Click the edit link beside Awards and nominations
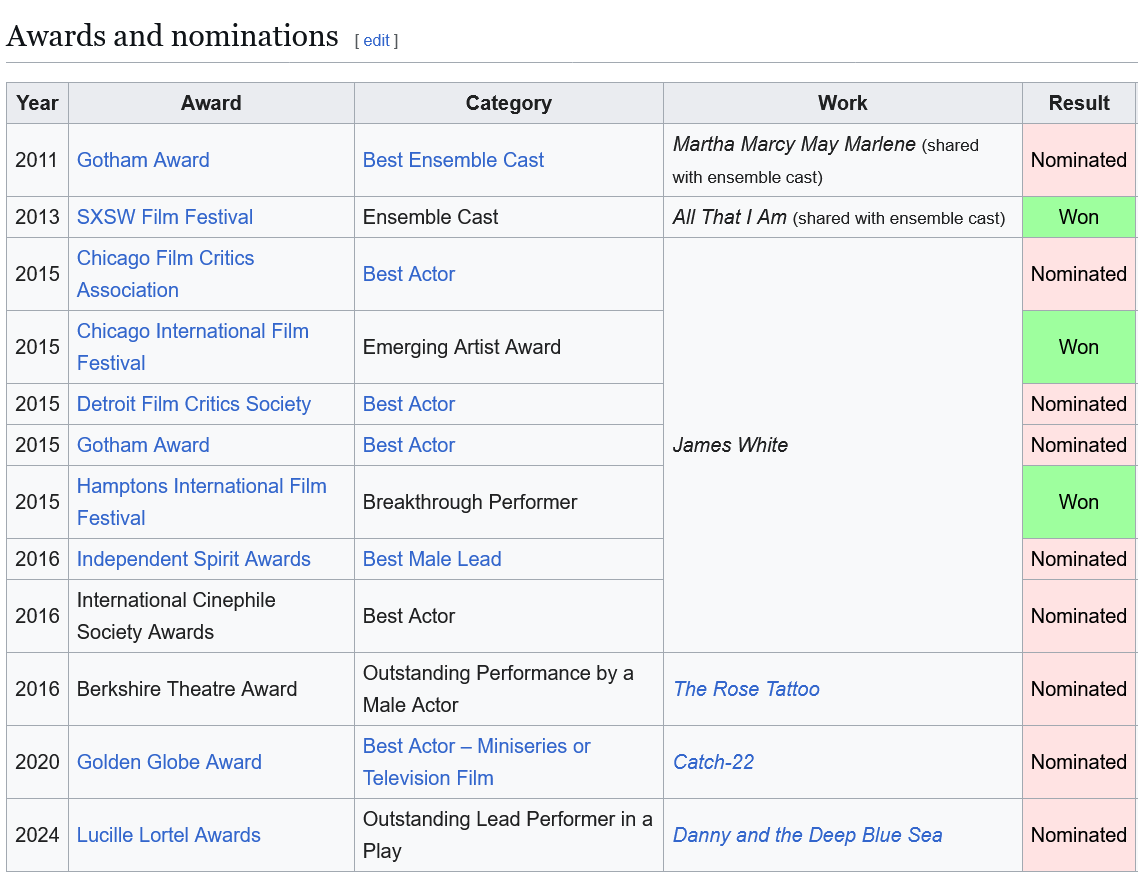The width and height of the screenshot is (1138, 872). [376, 41]
